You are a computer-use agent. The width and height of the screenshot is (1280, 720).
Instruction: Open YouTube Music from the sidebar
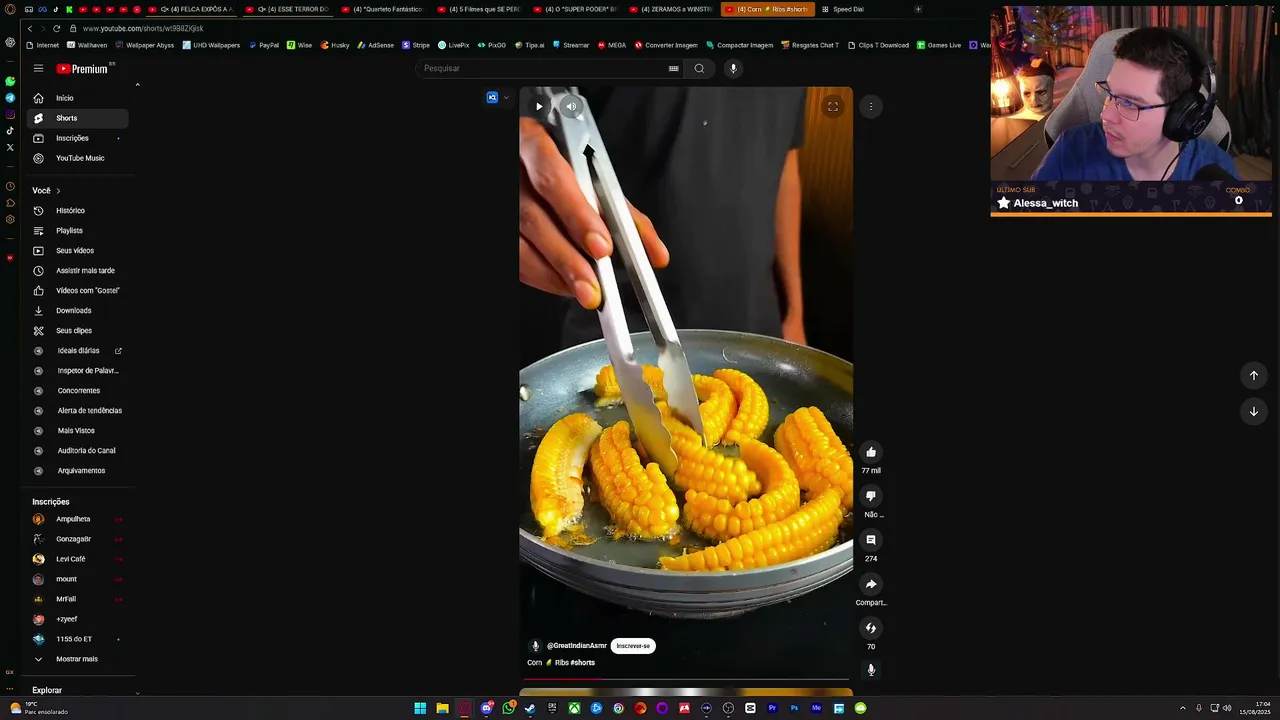(78, 158)
